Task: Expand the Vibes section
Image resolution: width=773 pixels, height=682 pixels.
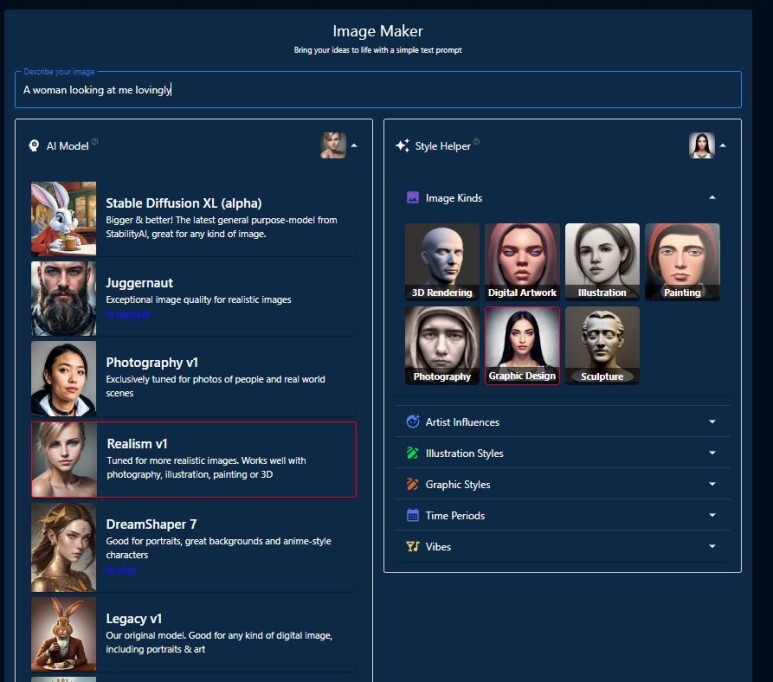Action: [x=712, y=546]
